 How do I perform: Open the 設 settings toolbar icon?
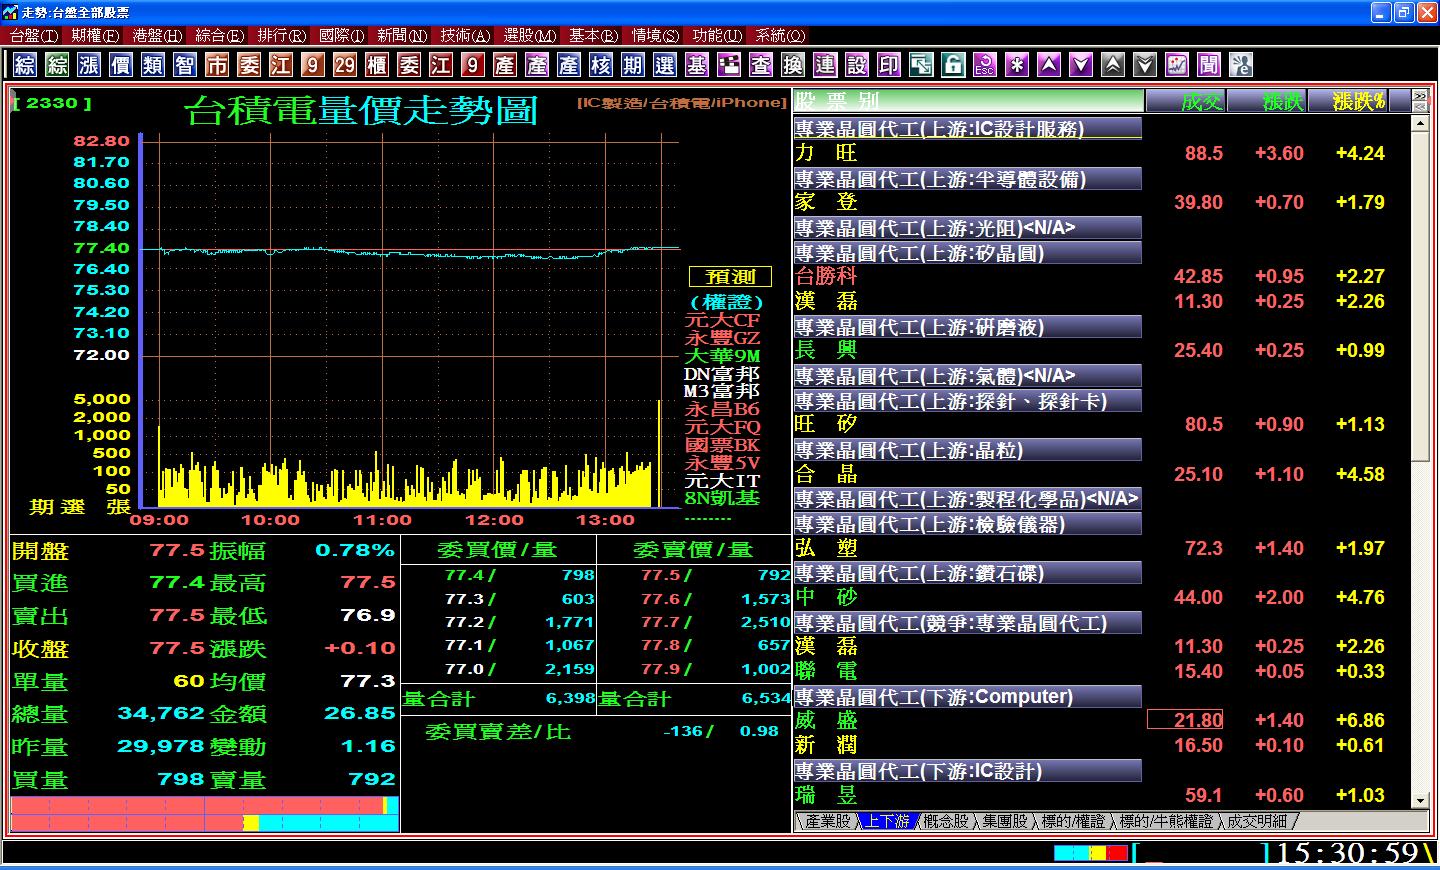pos(857,65)
